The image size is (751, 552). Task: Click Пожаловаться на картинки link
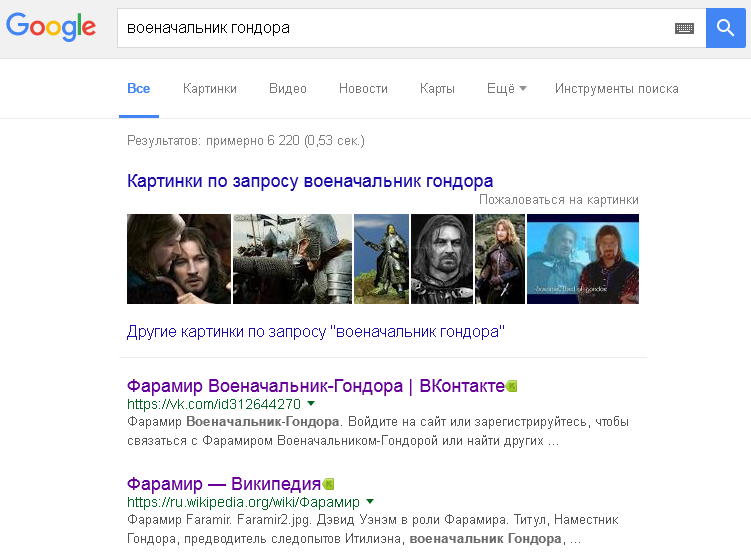tap(559, 200)
